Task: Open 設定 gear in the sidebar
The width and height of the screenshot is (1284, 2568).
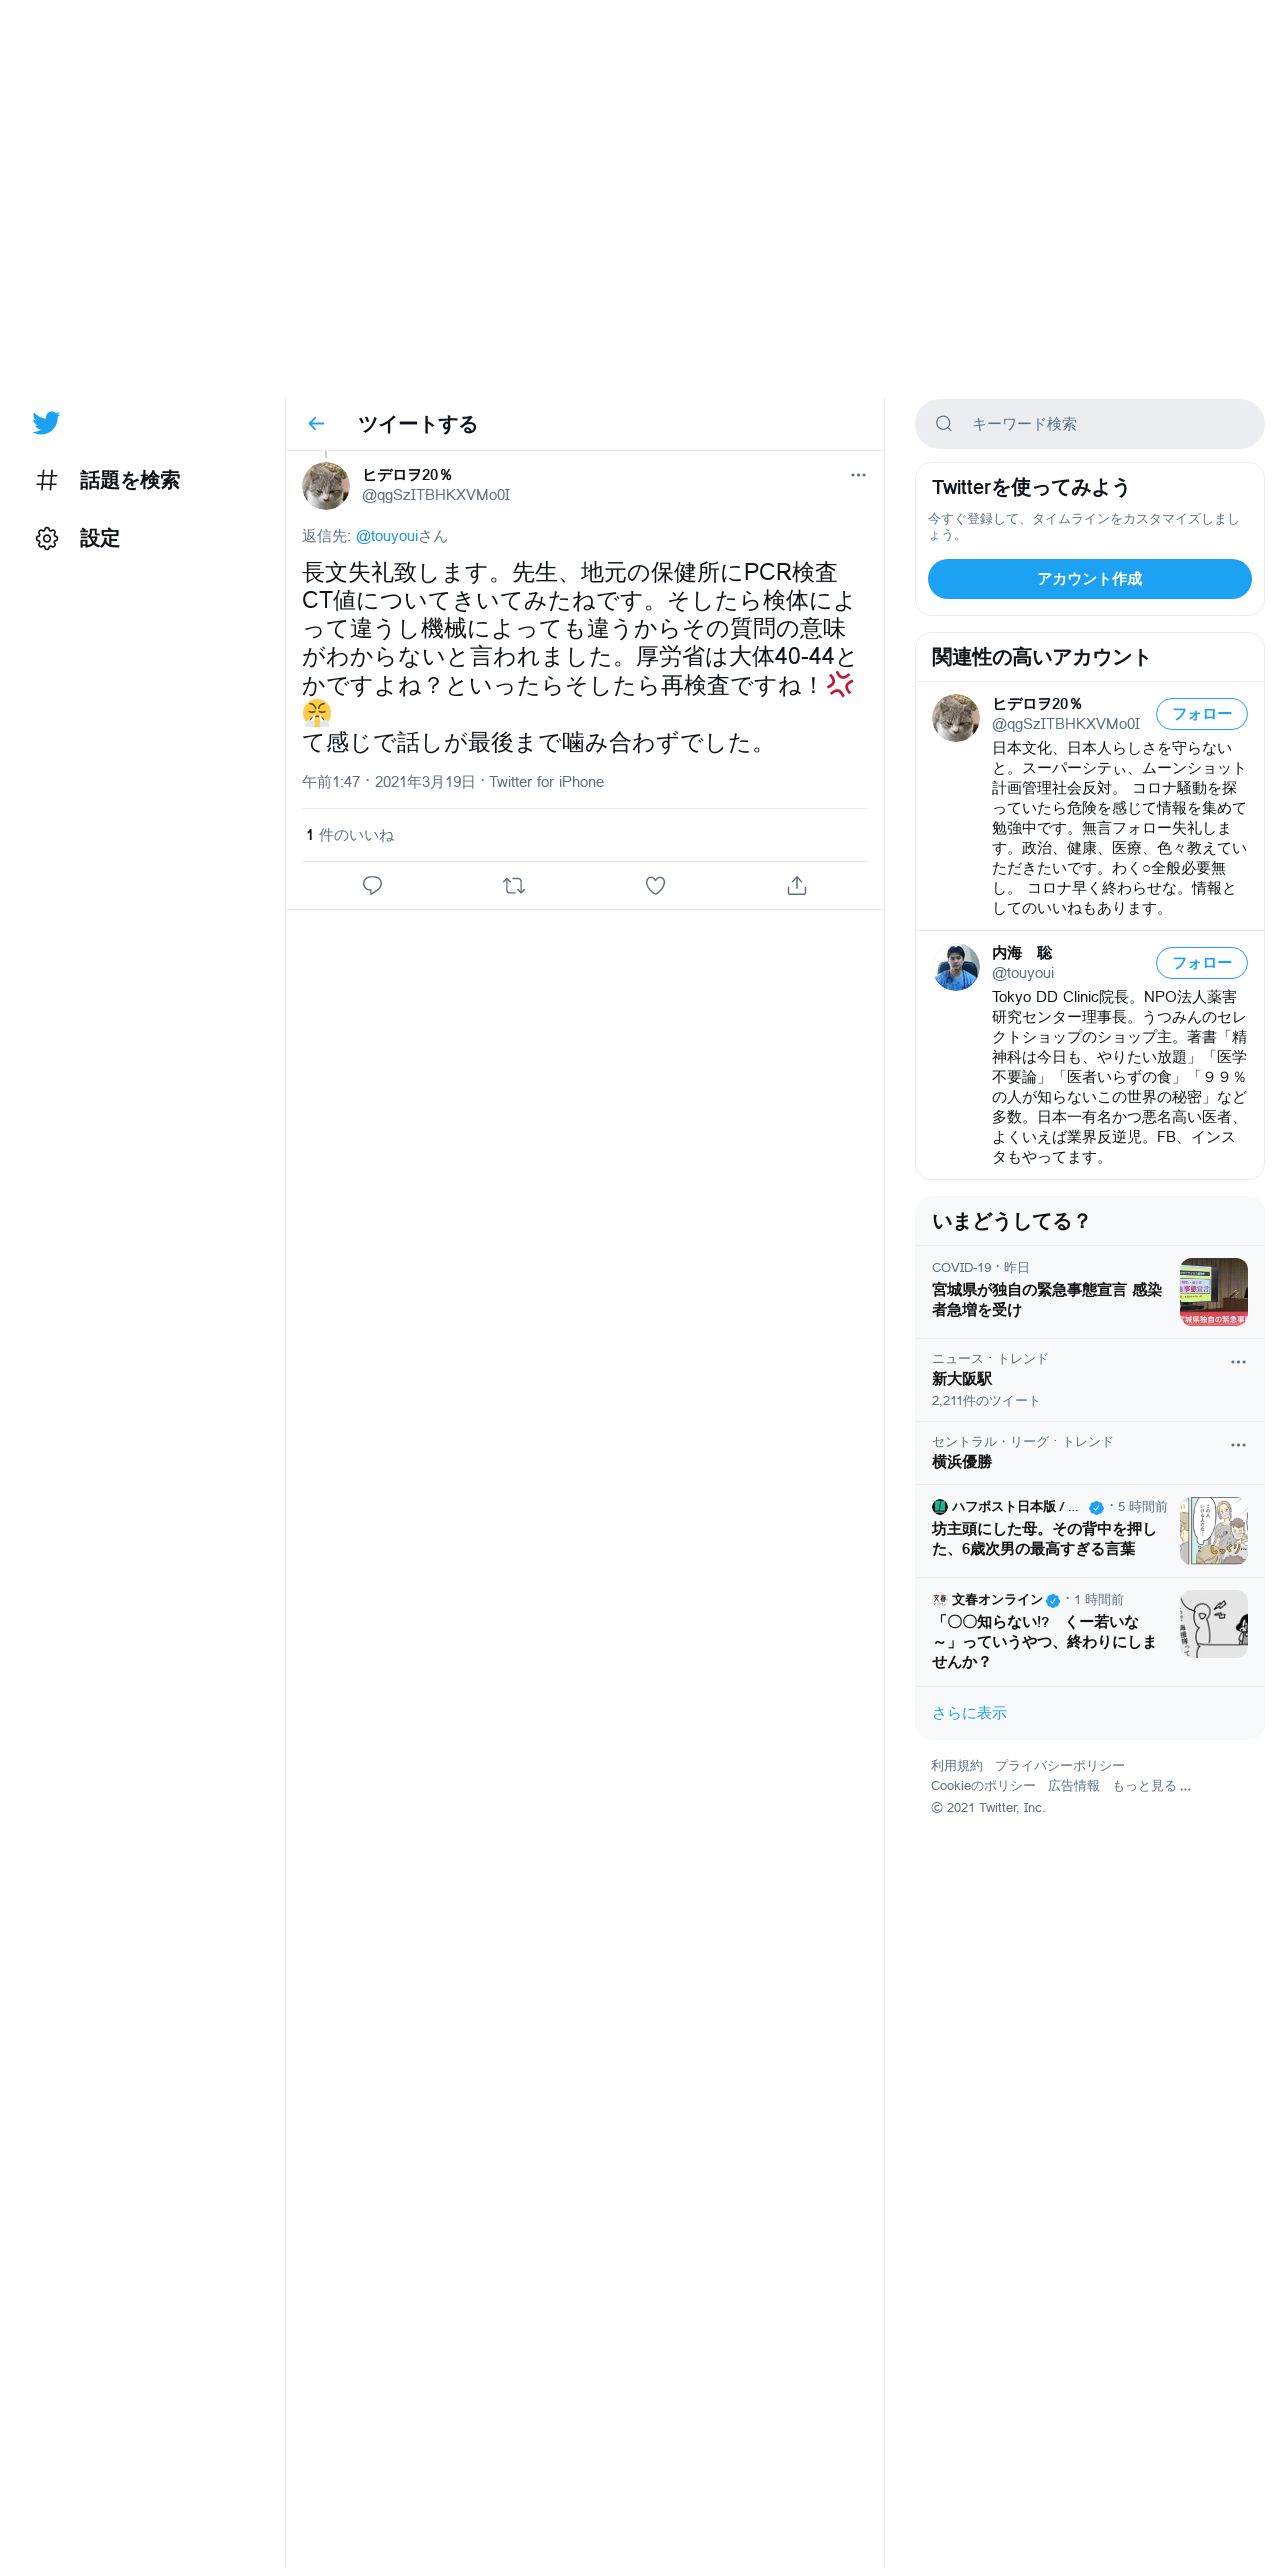Action: (x=77, y=538)
